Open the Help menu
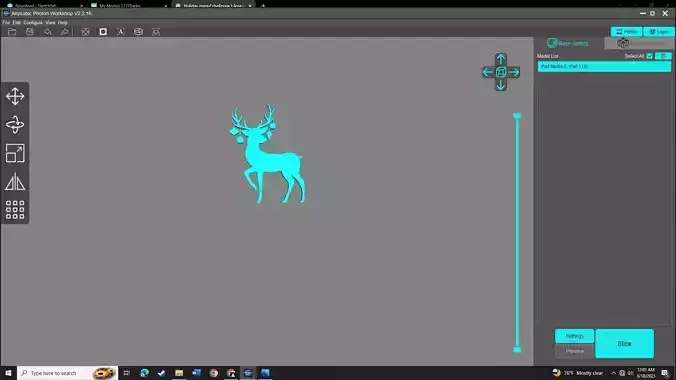This screenshot has height=380, width=676. click(x=63, y=22)
